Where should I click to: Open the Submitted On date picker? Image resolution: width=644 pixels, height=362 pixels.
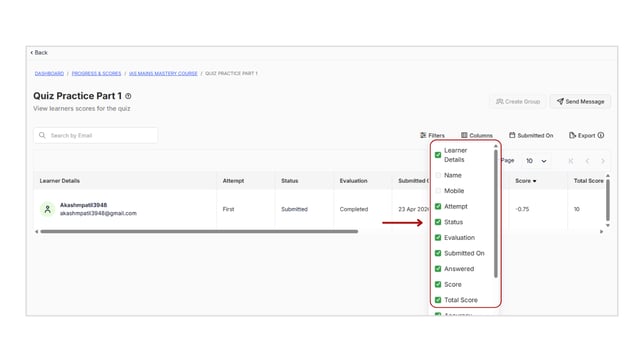click(531, 135)
